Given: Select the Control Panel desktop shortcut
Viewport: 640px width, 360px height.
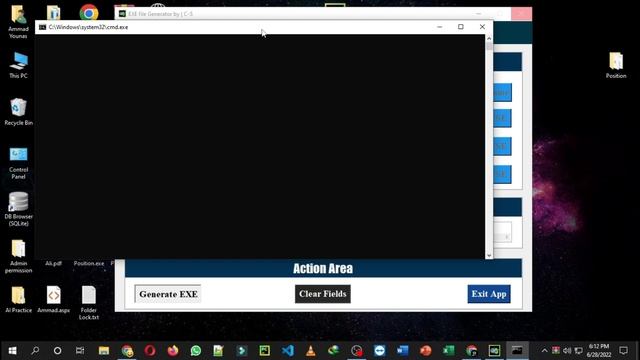Looking at the screenshot, I should tap(18, 163).
